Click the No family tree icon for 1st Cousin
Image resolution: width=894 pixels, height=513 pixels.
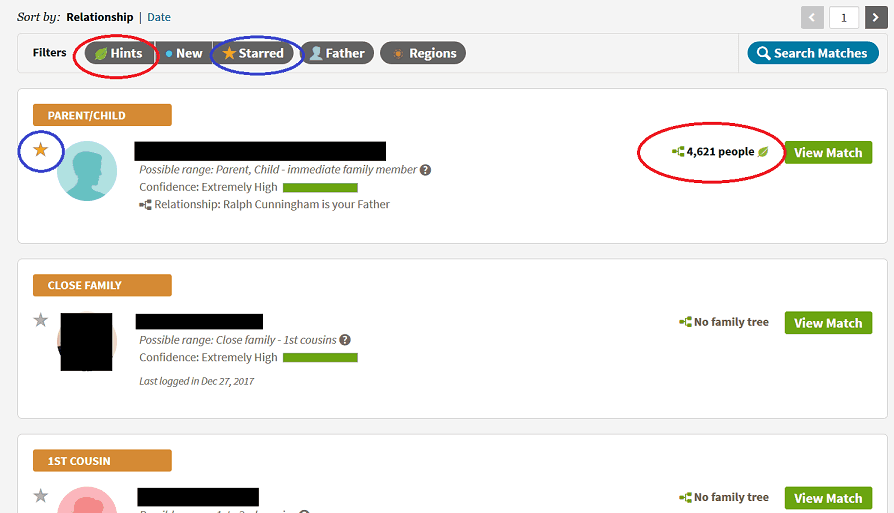685,498
